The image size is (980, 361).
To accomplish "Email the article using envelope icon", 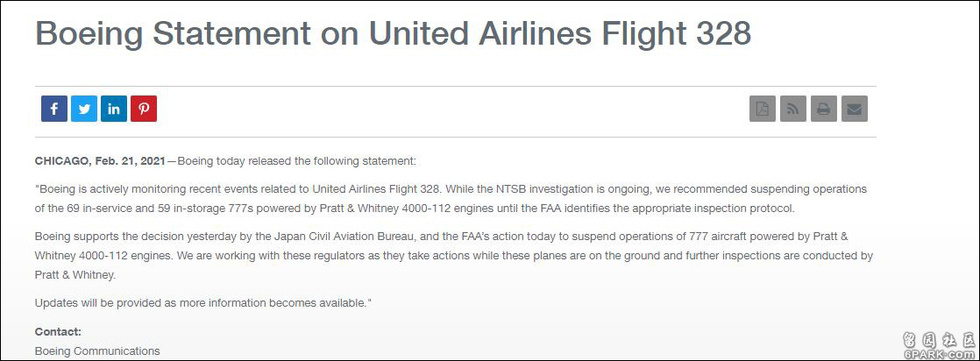I will (854, 109).
